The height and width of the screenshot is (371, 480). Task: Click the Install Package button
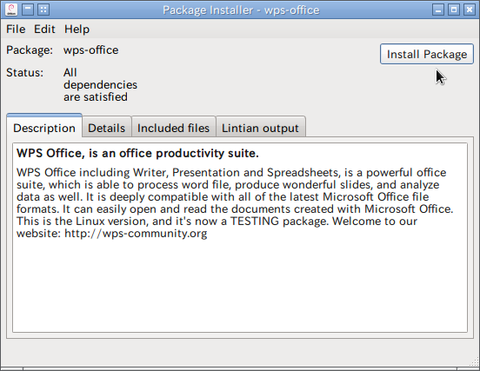[x=427, y=54]
